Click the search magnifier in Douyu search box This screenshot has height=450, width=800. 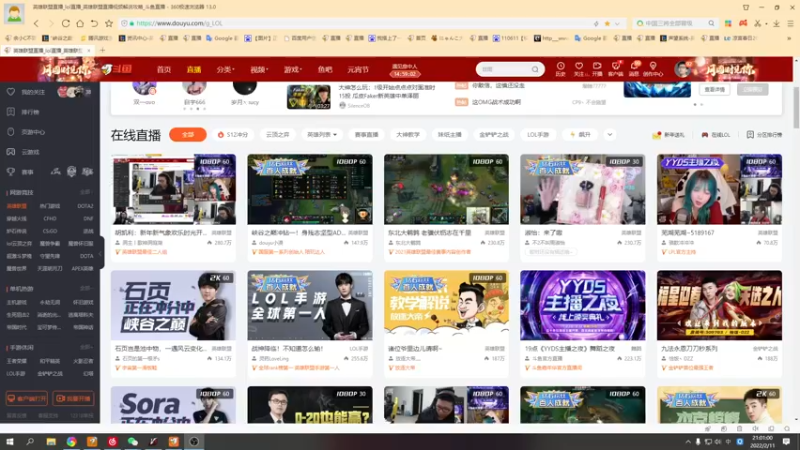tap(535, 69)
